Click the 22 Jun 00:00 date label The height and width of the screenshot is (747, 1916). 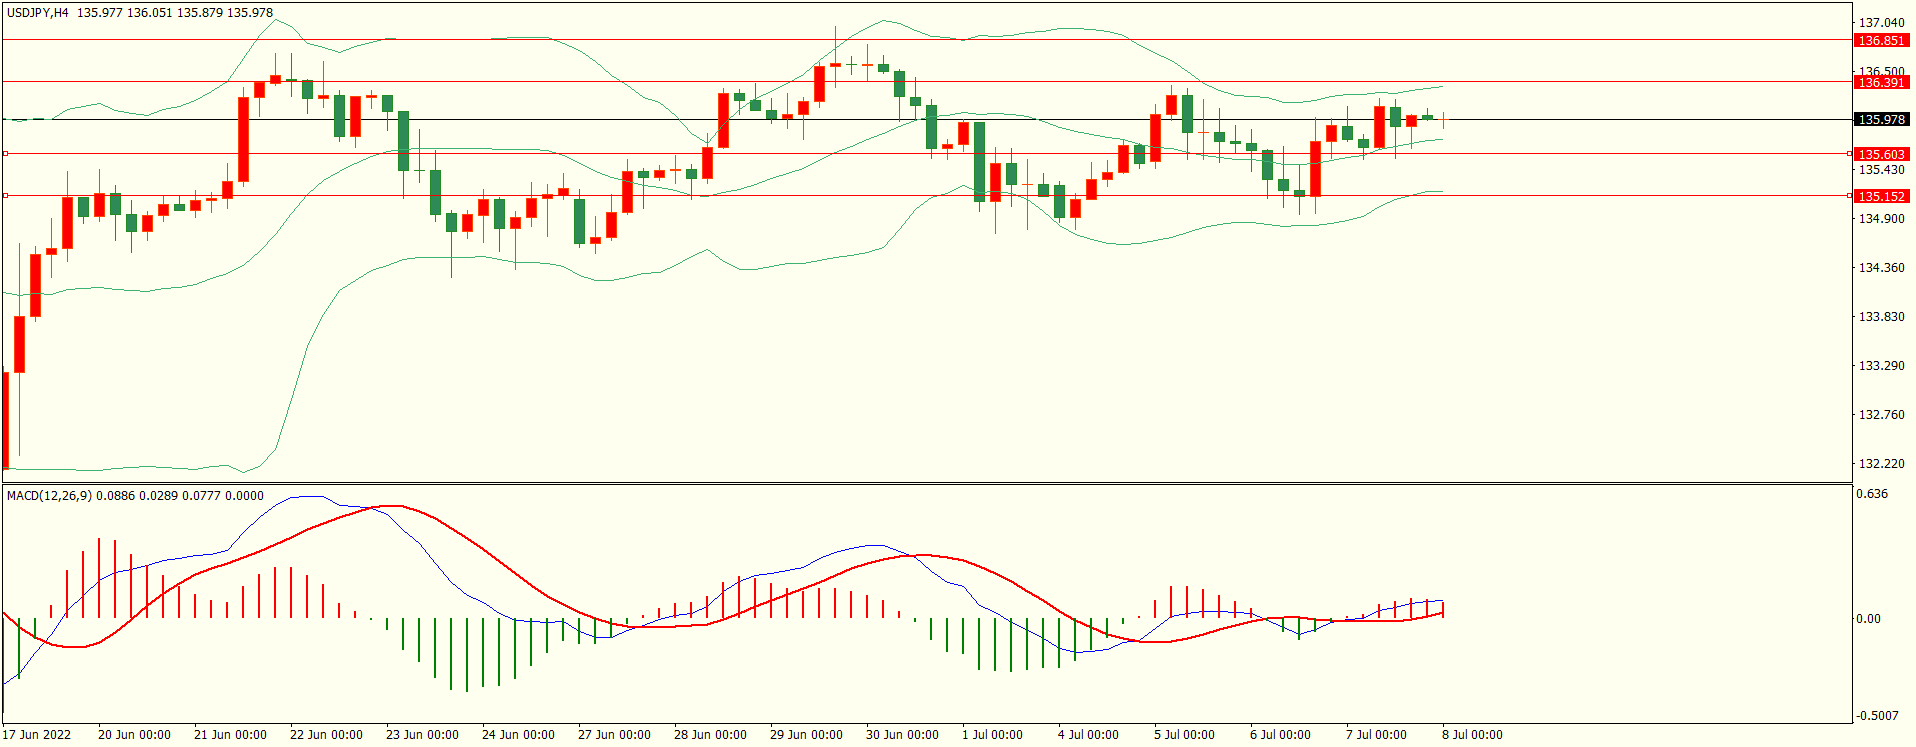(x=326, y=735)
